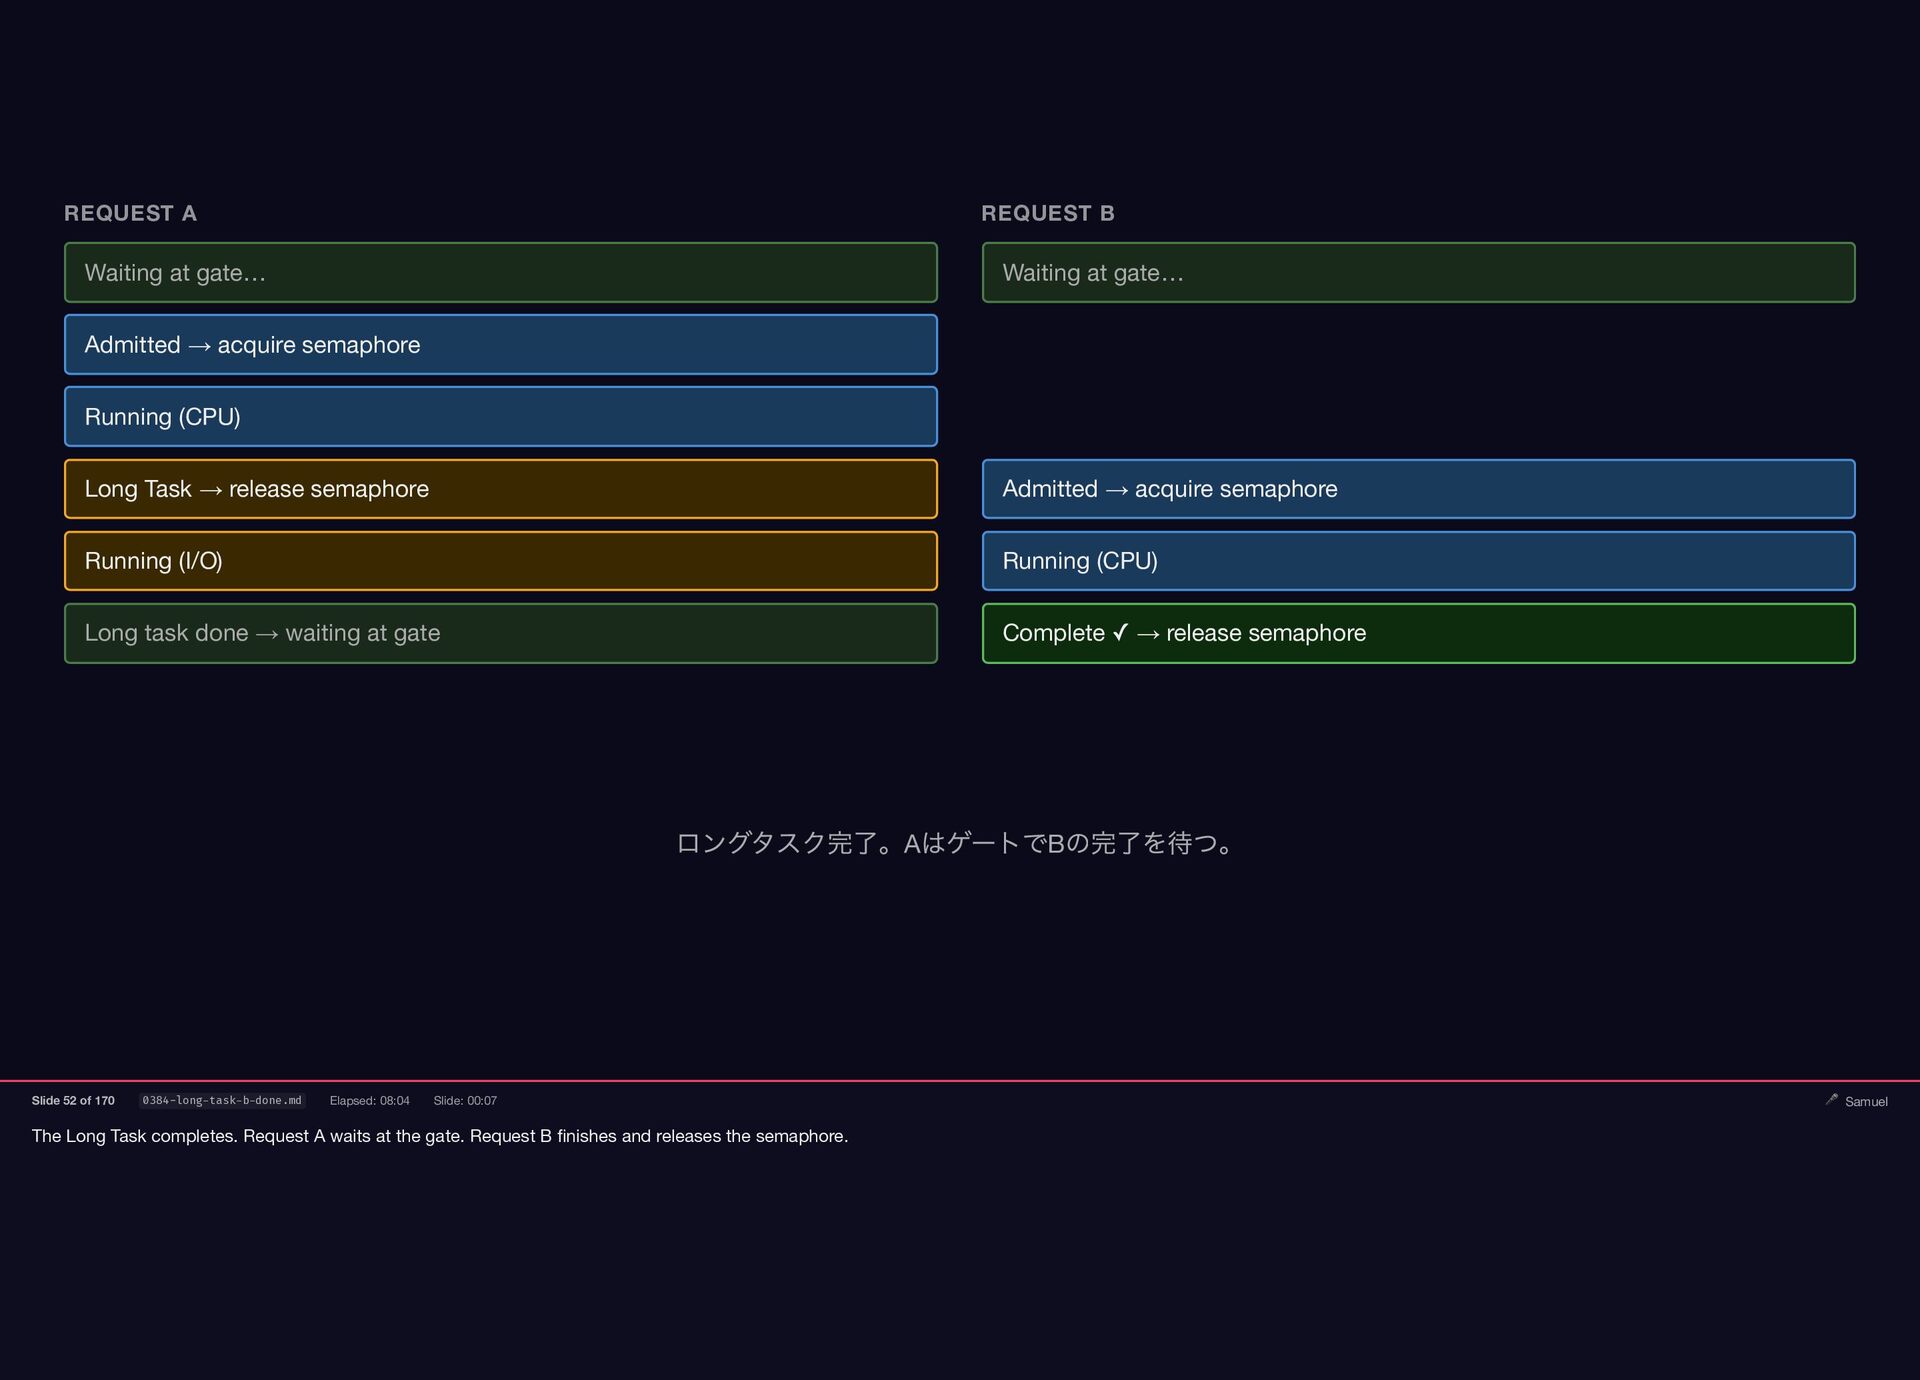The height and width of the screenshot is (1380, 1920).
Task: Click Request B's Running (CPU) box
Action: 1417,560
